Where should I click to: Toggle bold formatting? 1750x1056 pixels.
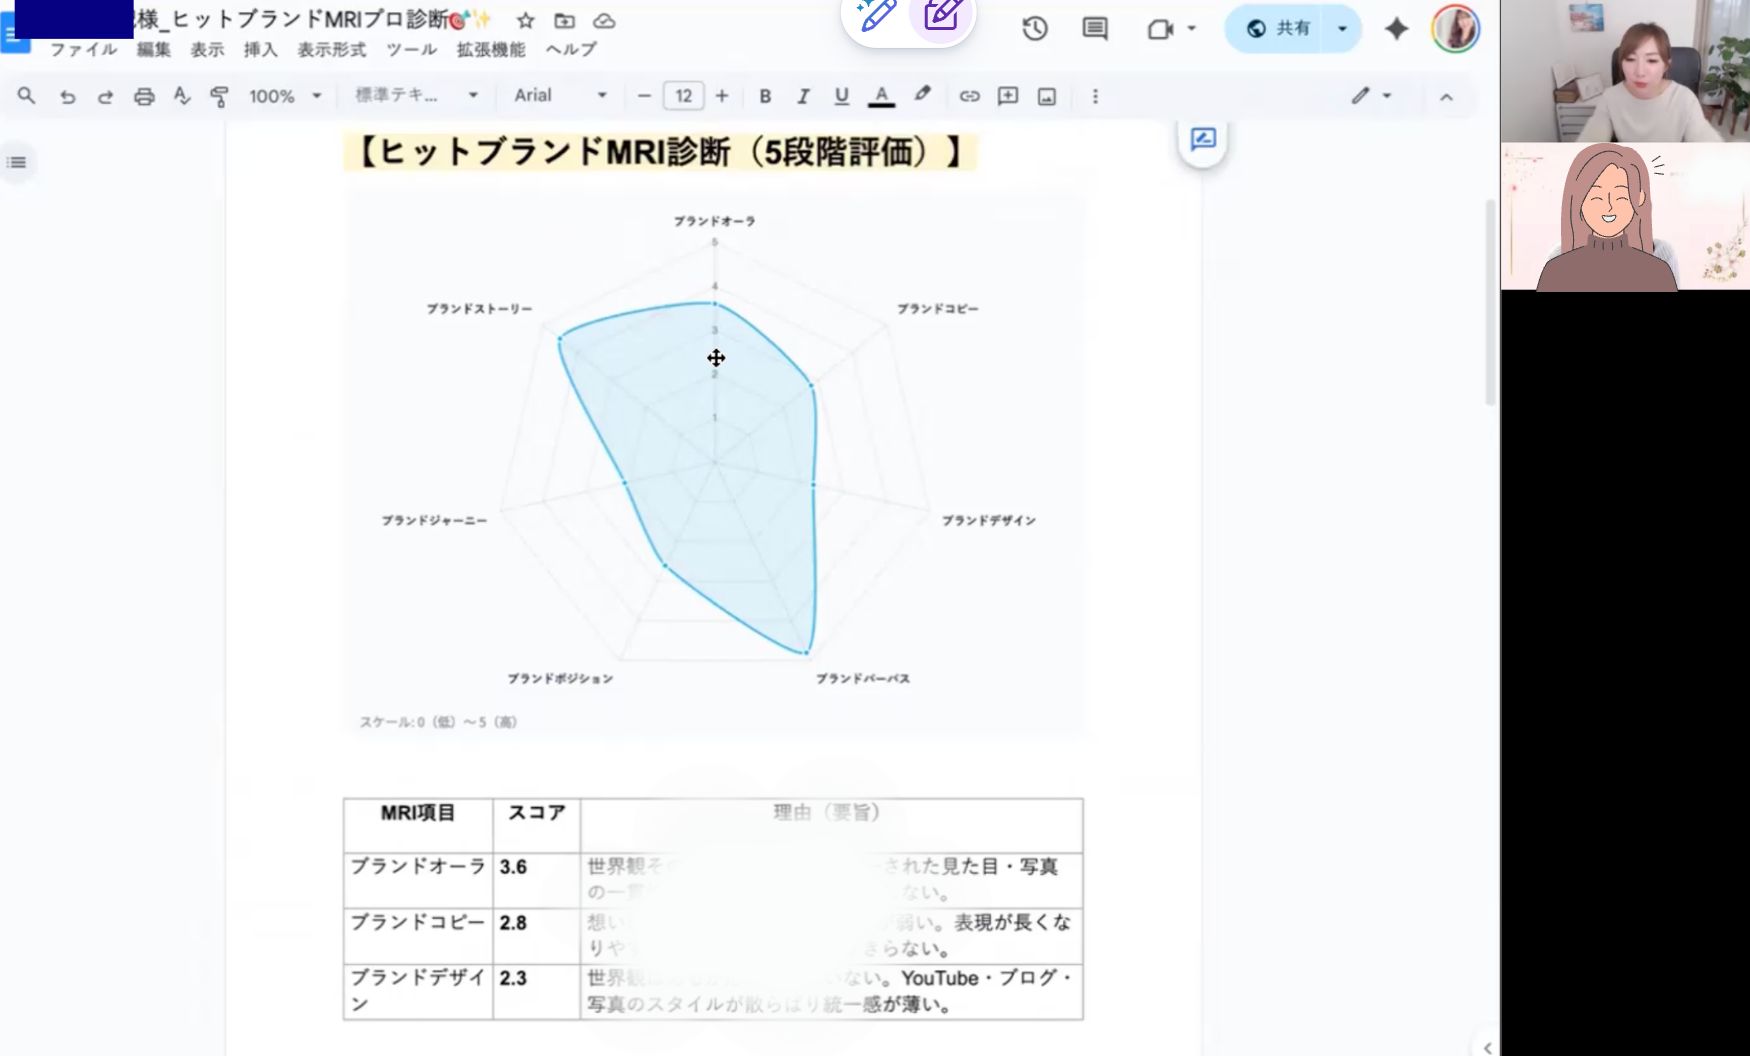tap(765, 96)
